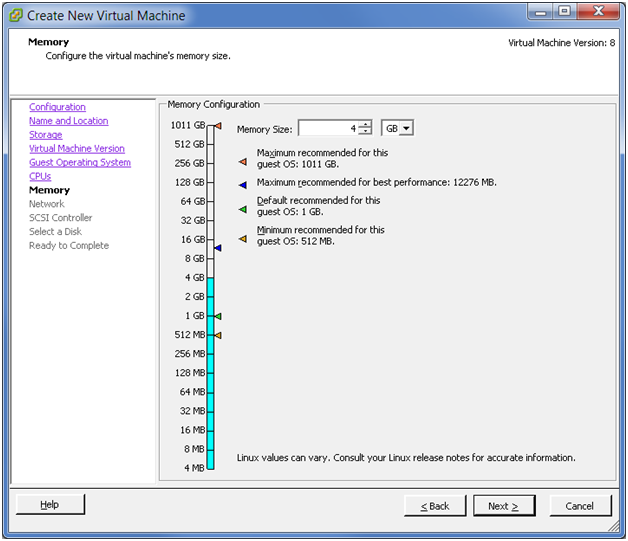Click the 8 MB scale label
The width and height of the screenshot is (628, 541).
(194, 449)
